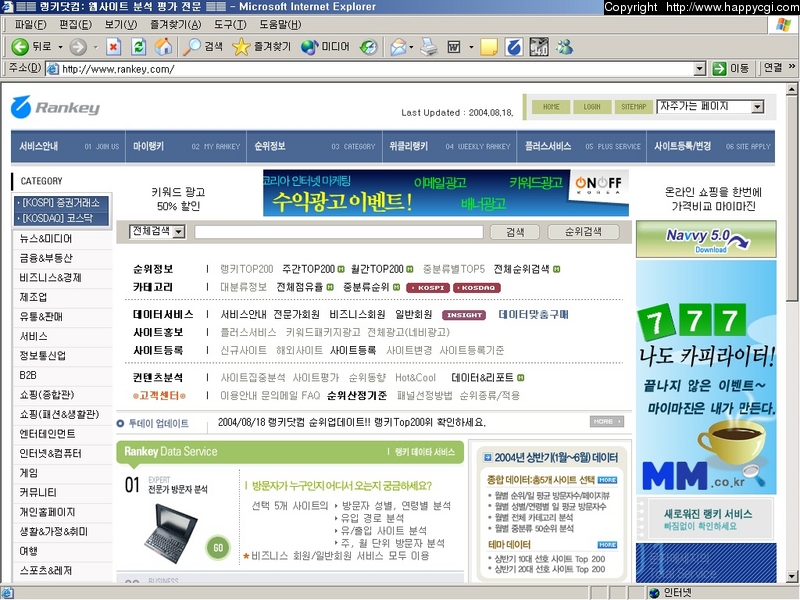Click the Forward arrow in the toolbar
The image size is (800, 600).
point(78,47)
